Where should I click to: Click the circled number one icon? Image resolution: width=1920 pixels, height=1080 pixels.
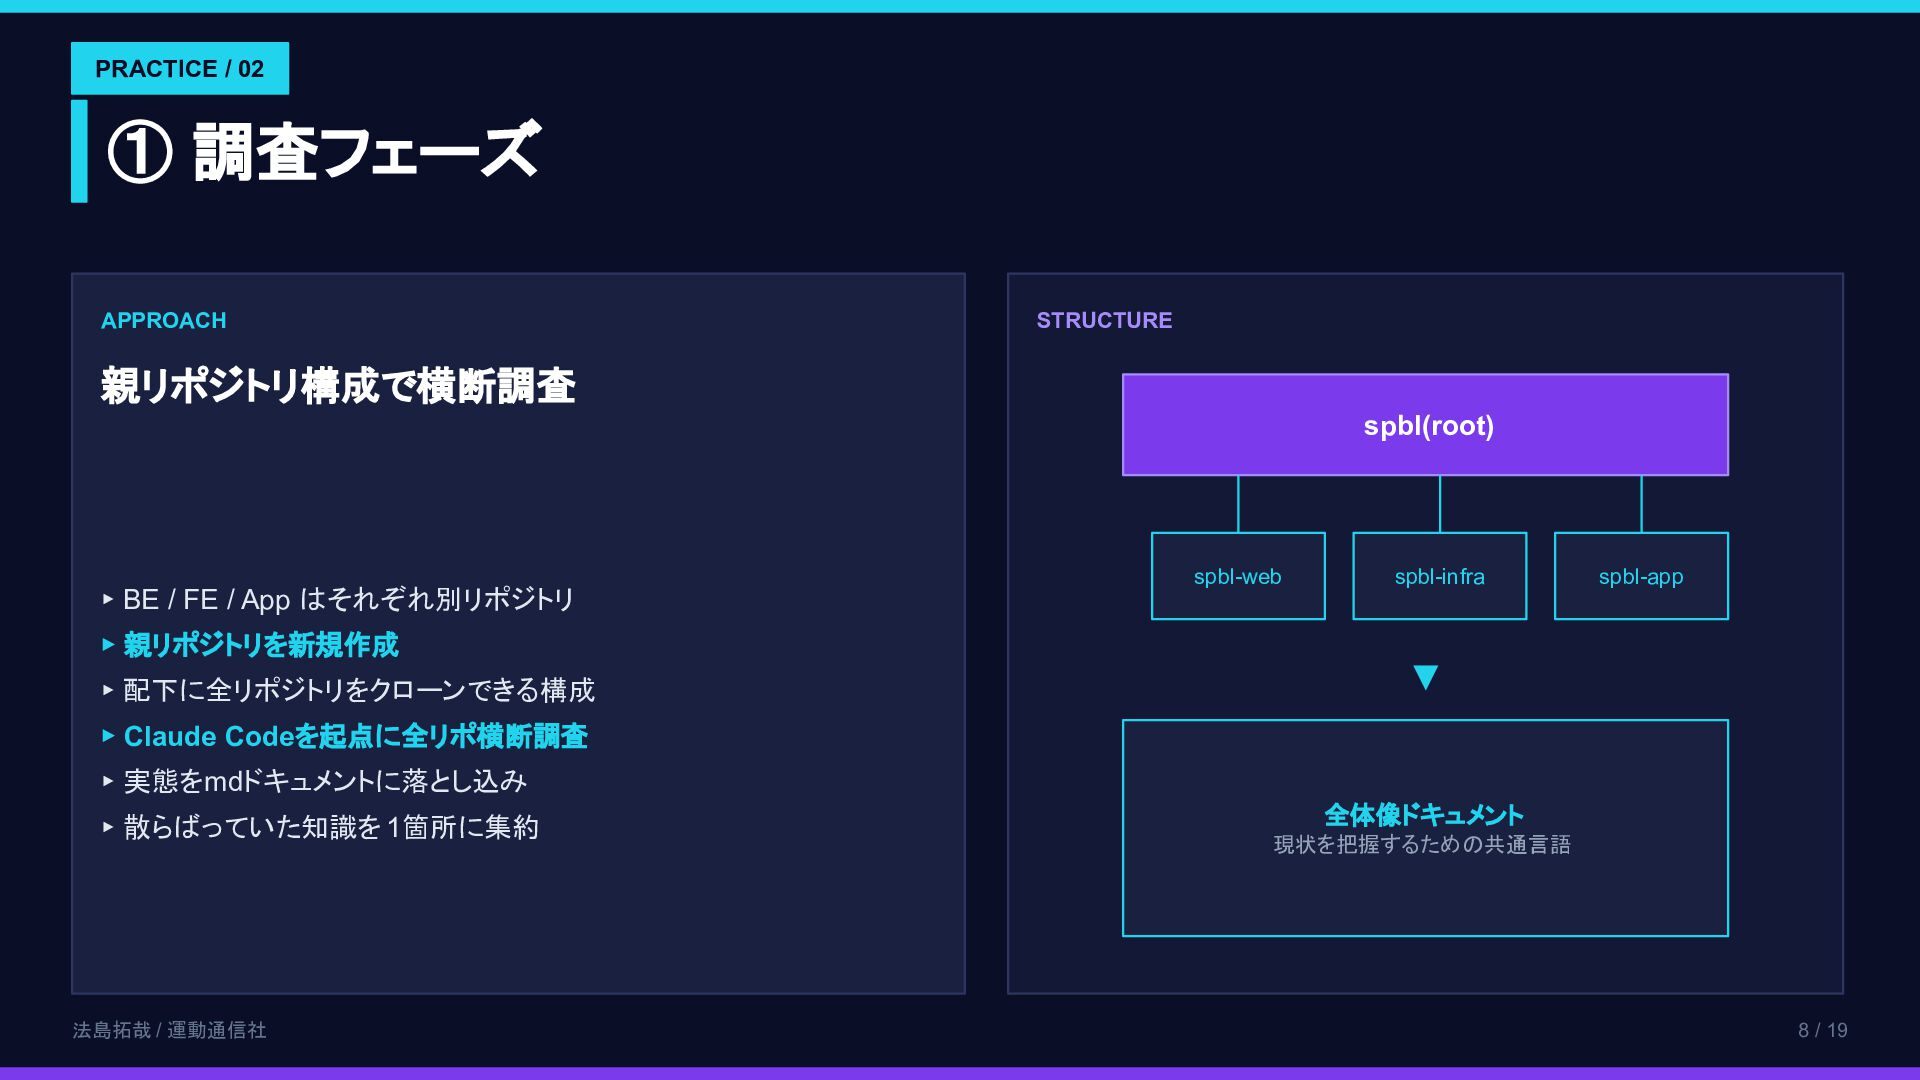coord(139,153)
